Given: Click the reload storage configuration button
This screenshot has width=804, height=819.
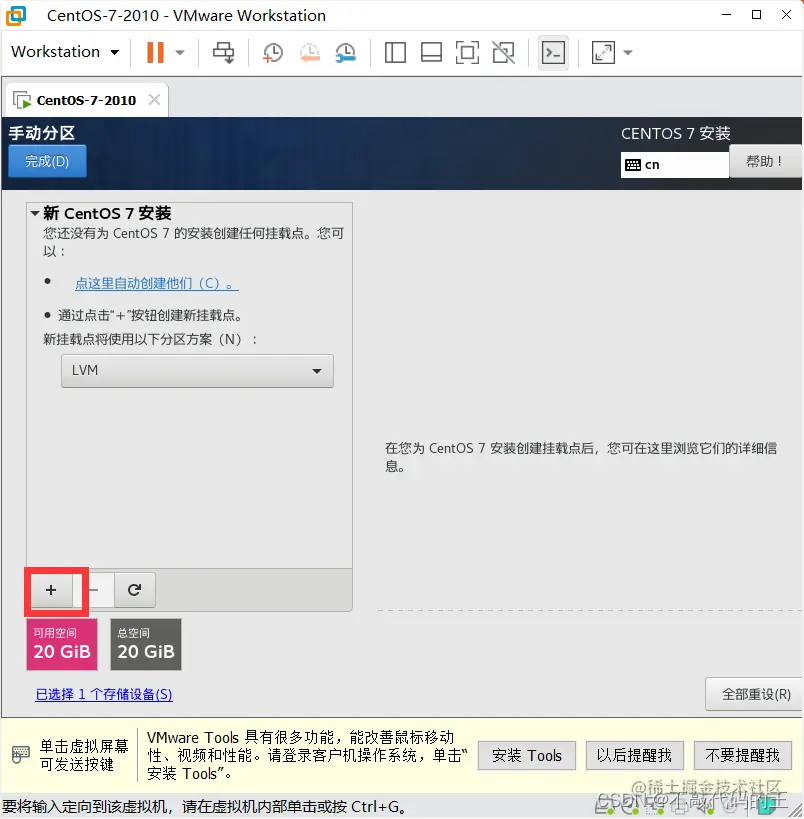Looking at the screenshot, I should [x=135, y=590].
